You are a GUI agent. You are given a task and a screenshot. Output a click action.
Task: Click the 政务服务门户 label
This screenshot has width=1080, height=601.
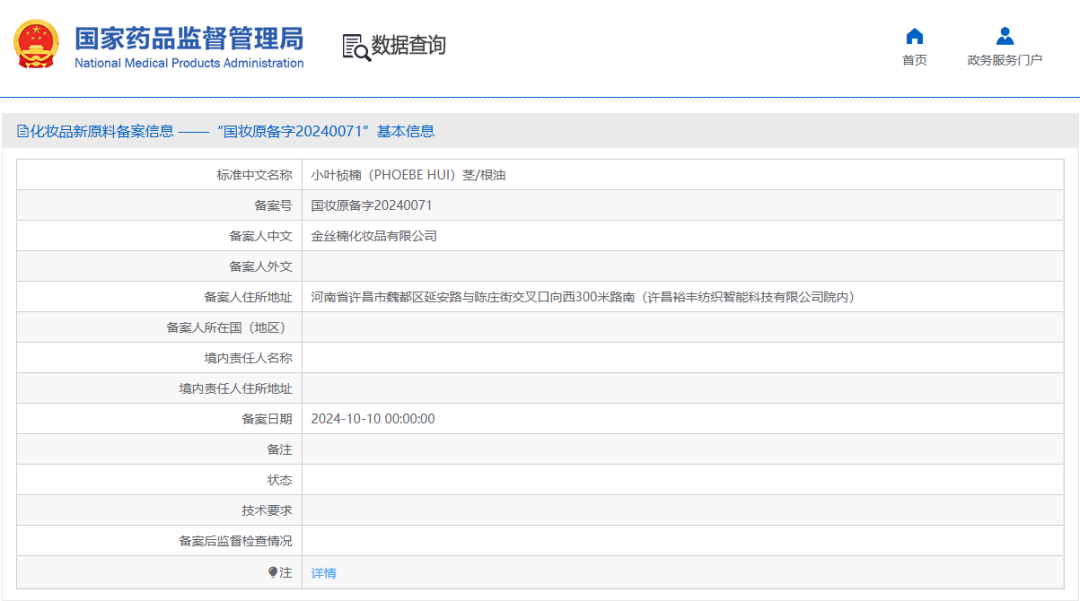(x=1004, y=61)
